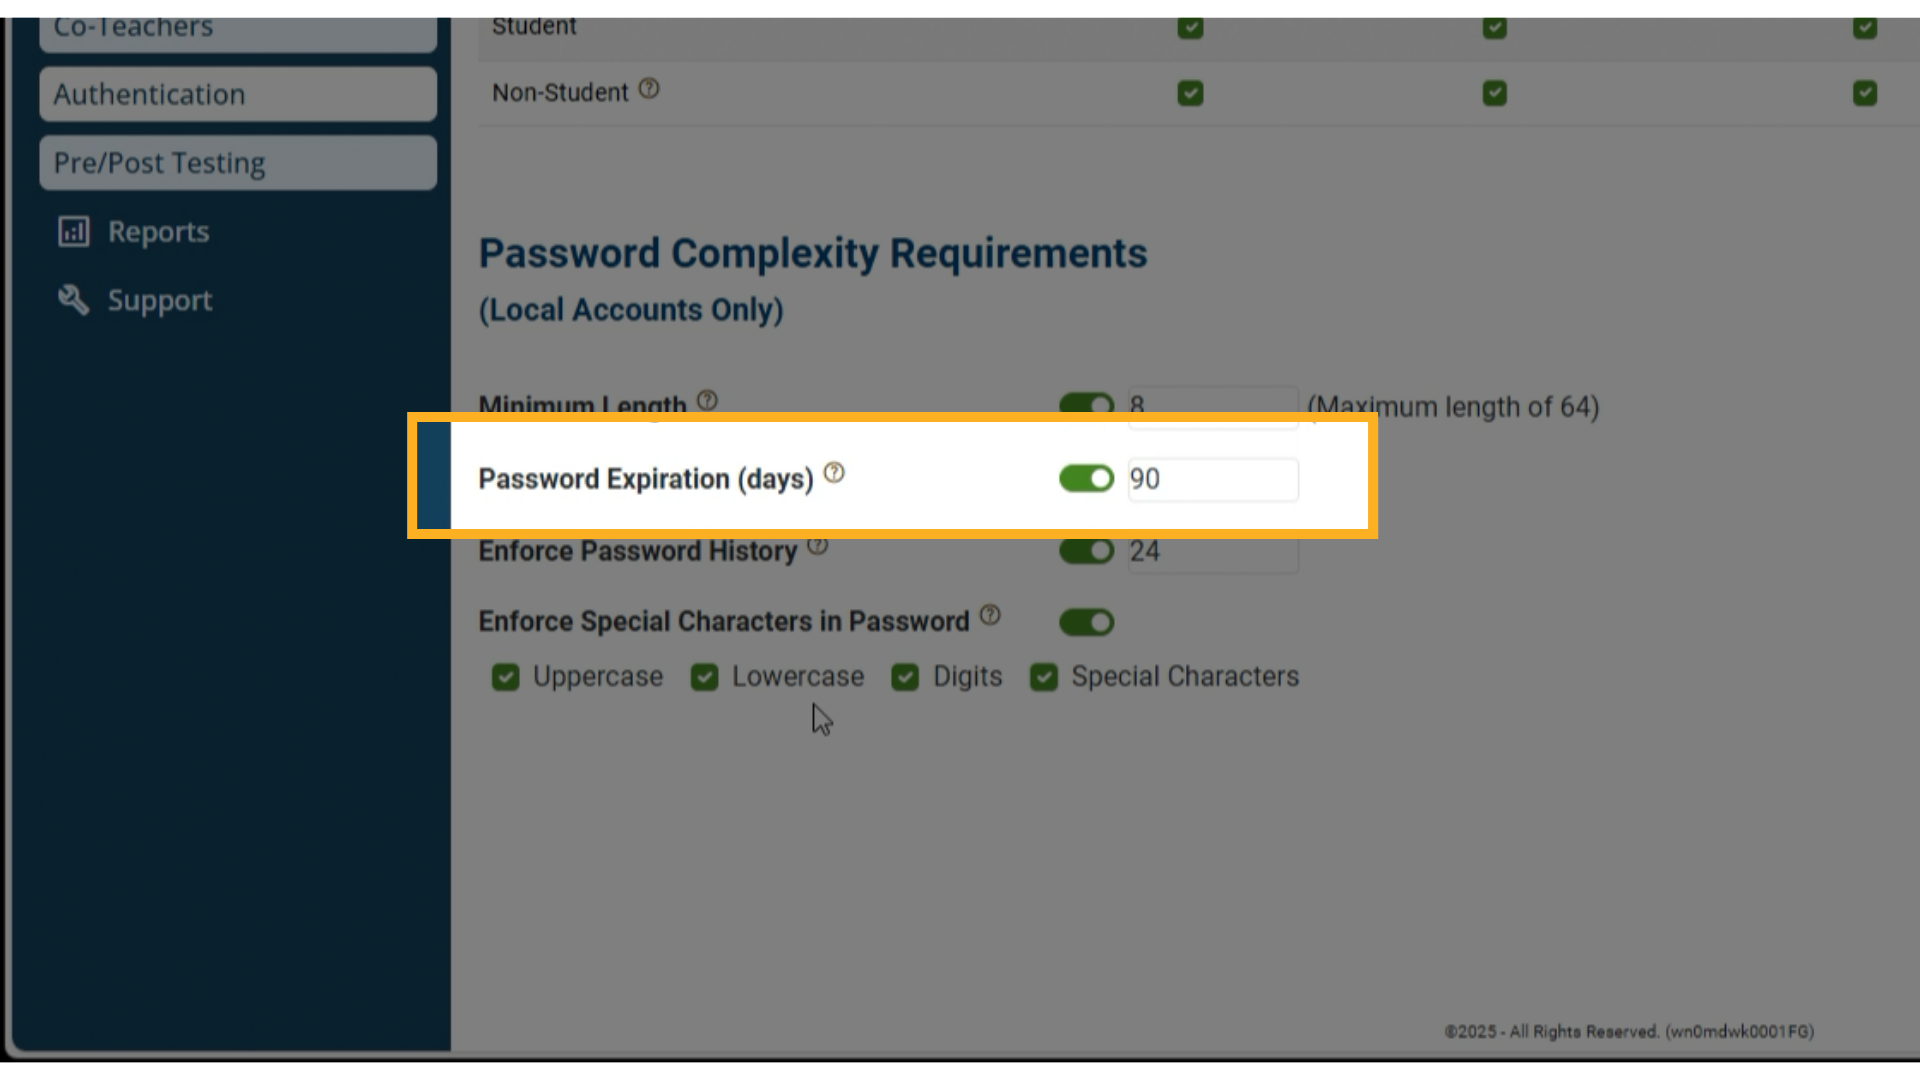Toggle the Minimum Length switch off
1920x1080 pixels.
pyautogui.click(x=1086, y=406)
